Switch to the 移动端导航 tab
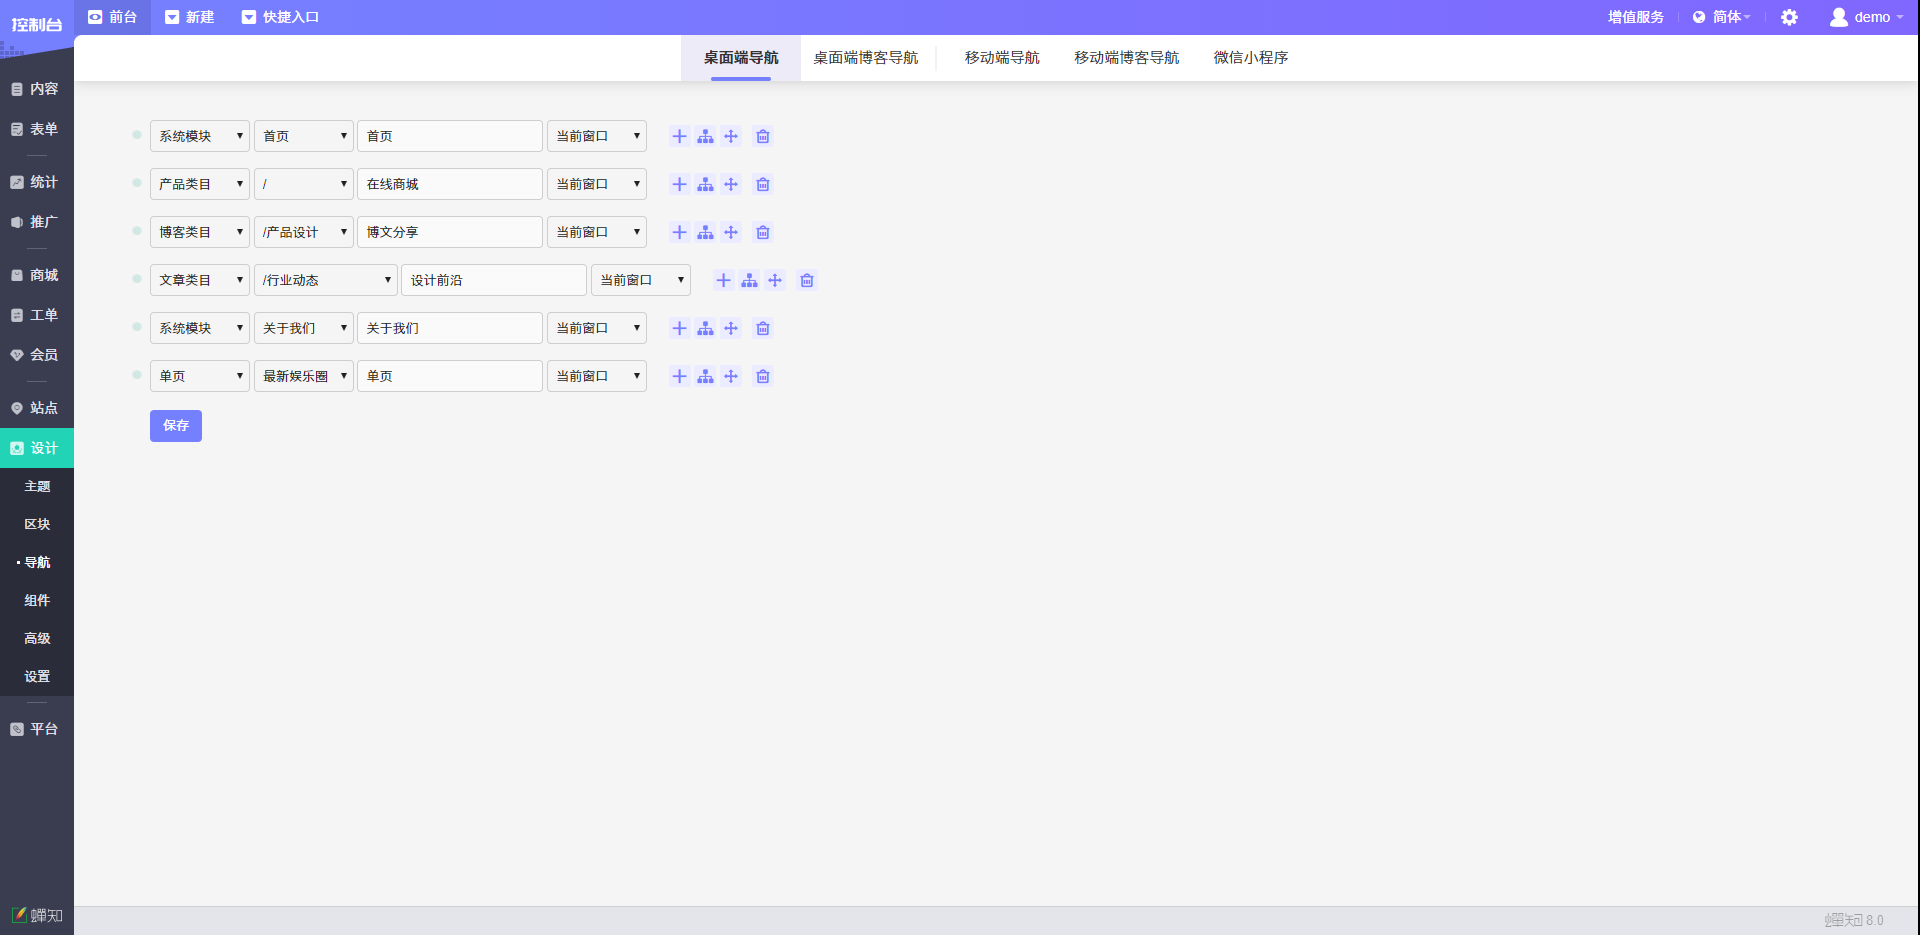This screenshot has height=935, width=1920. [x=1001, y=58]
